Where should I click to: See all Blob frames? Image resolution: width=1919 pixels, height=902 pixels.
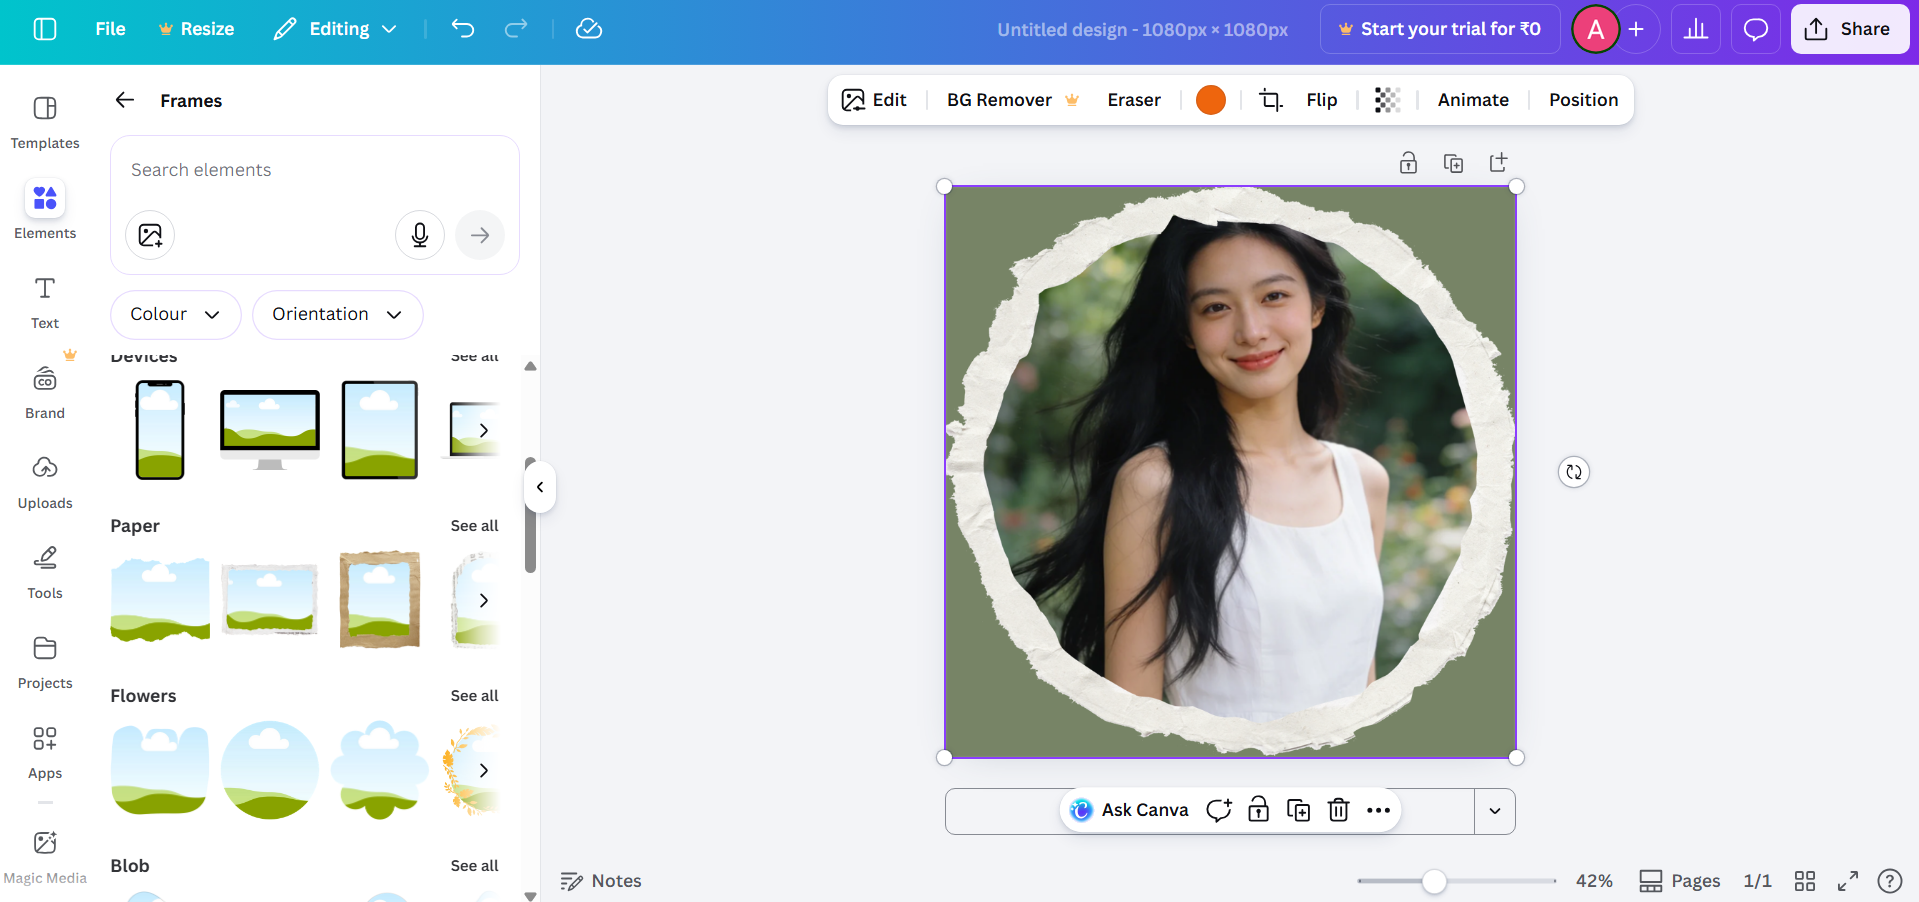tap(474, 866)
